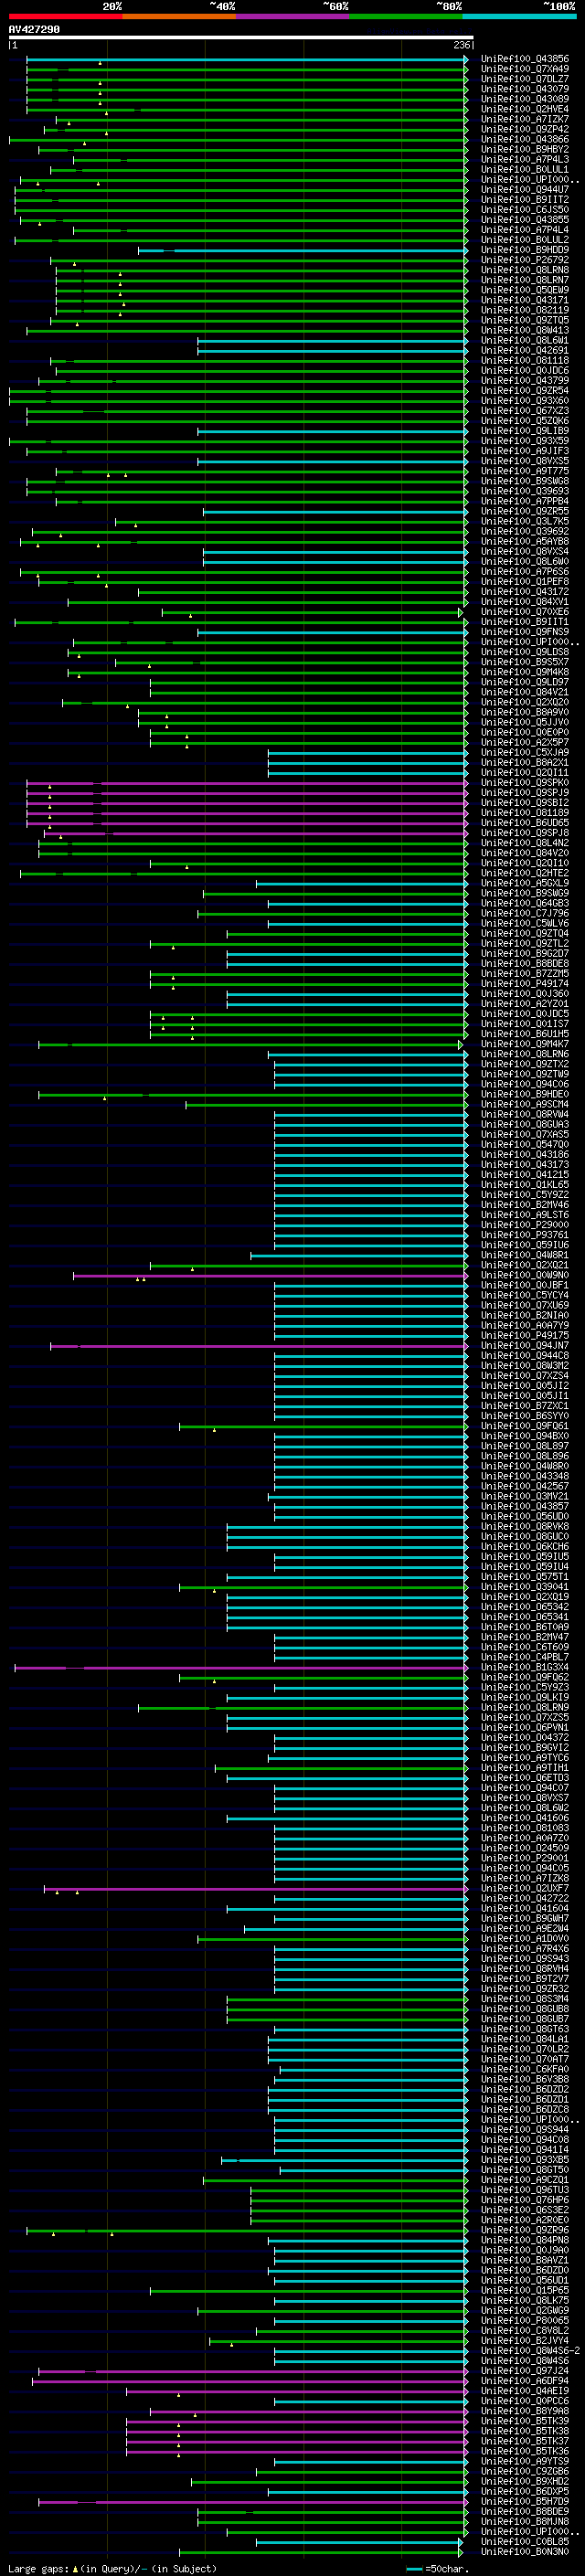This screenshot has height=2576, width=585.
Task: Select UniRef100_Q67XZ3 in the hit list
Action: coord(524,411)
